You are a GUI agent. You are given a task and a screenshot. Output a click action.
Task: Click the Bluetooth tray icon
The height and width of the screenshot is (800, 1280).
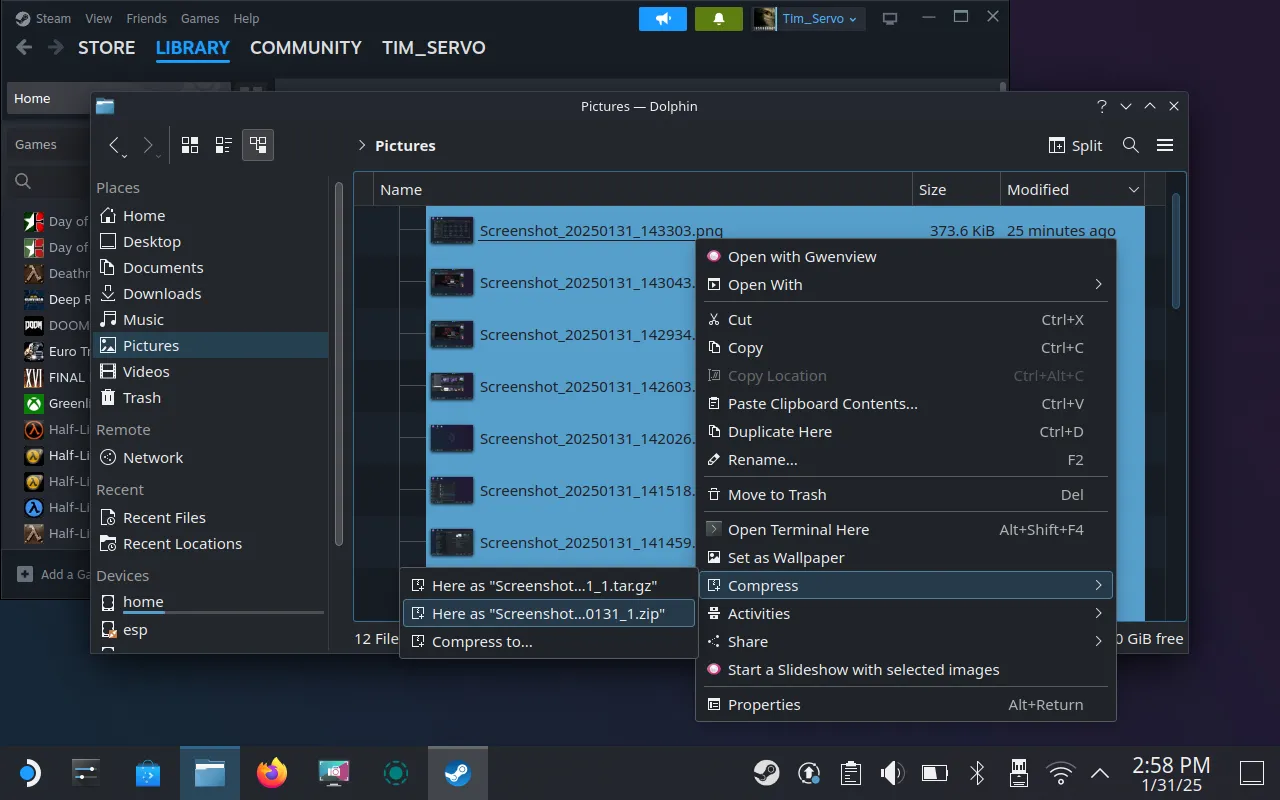tap(977, 773)
